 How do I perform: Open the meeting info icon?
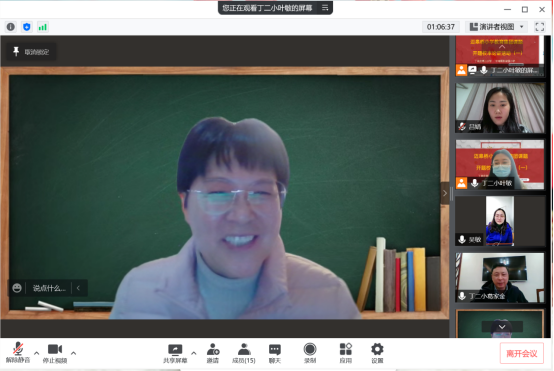coord(11,27)
